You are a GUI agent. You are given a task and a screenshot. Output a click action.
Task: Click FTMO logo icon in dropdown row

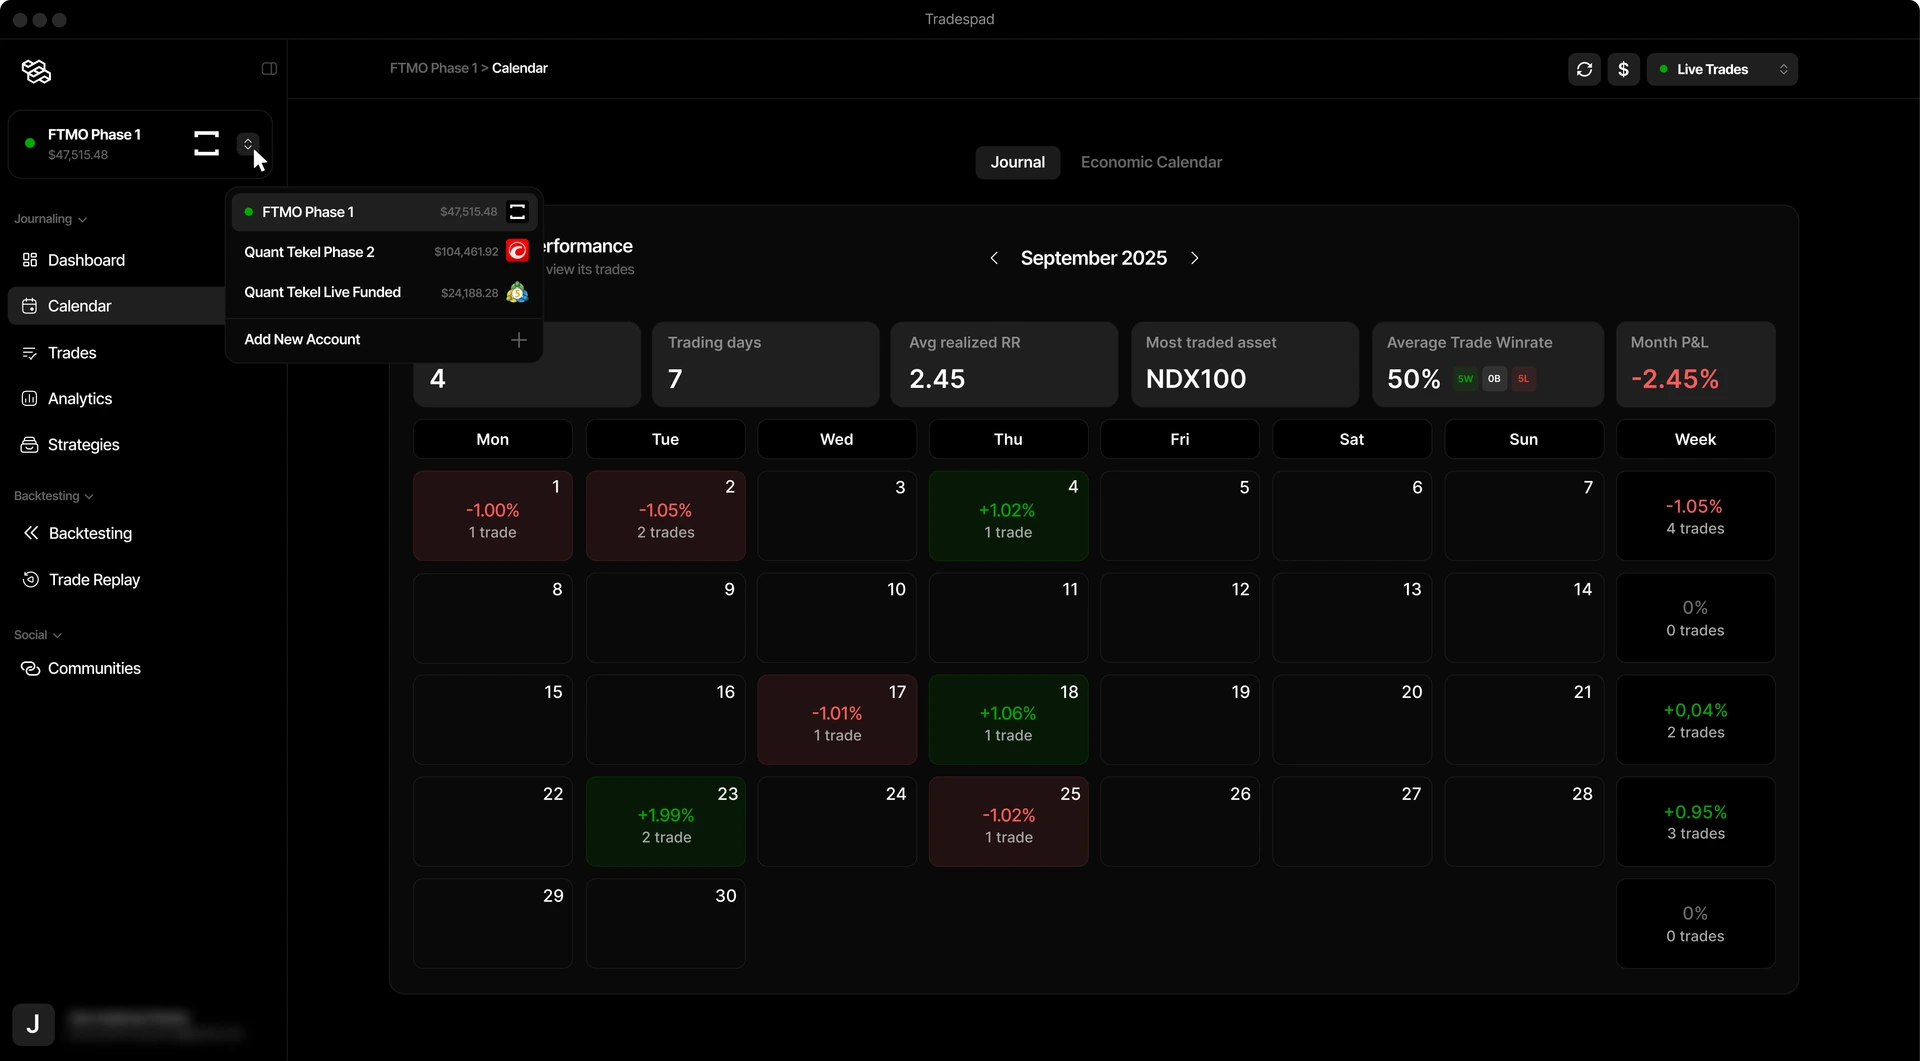[517, 212]
